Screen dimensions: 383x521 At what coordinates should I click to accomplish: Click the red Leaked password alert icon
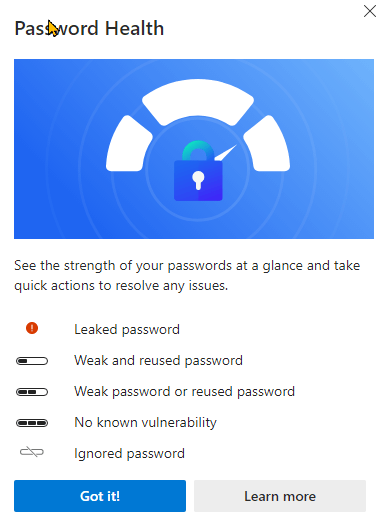point(32,328)
